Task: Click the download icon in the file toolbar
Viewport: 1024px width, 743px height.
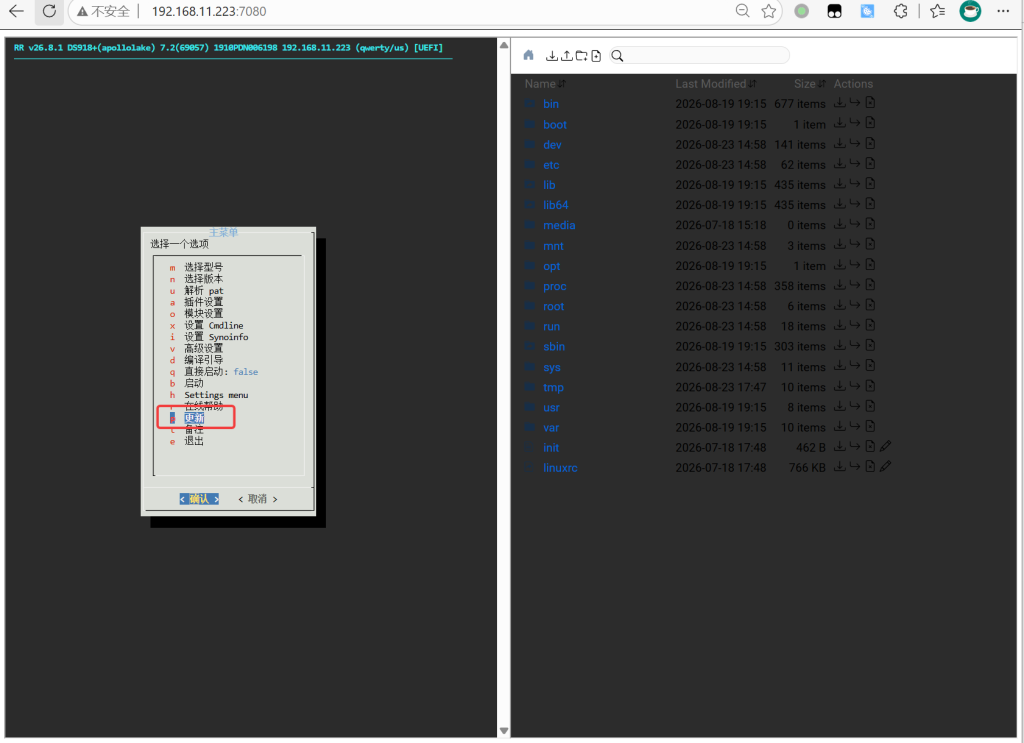Action: coord(552,56)
